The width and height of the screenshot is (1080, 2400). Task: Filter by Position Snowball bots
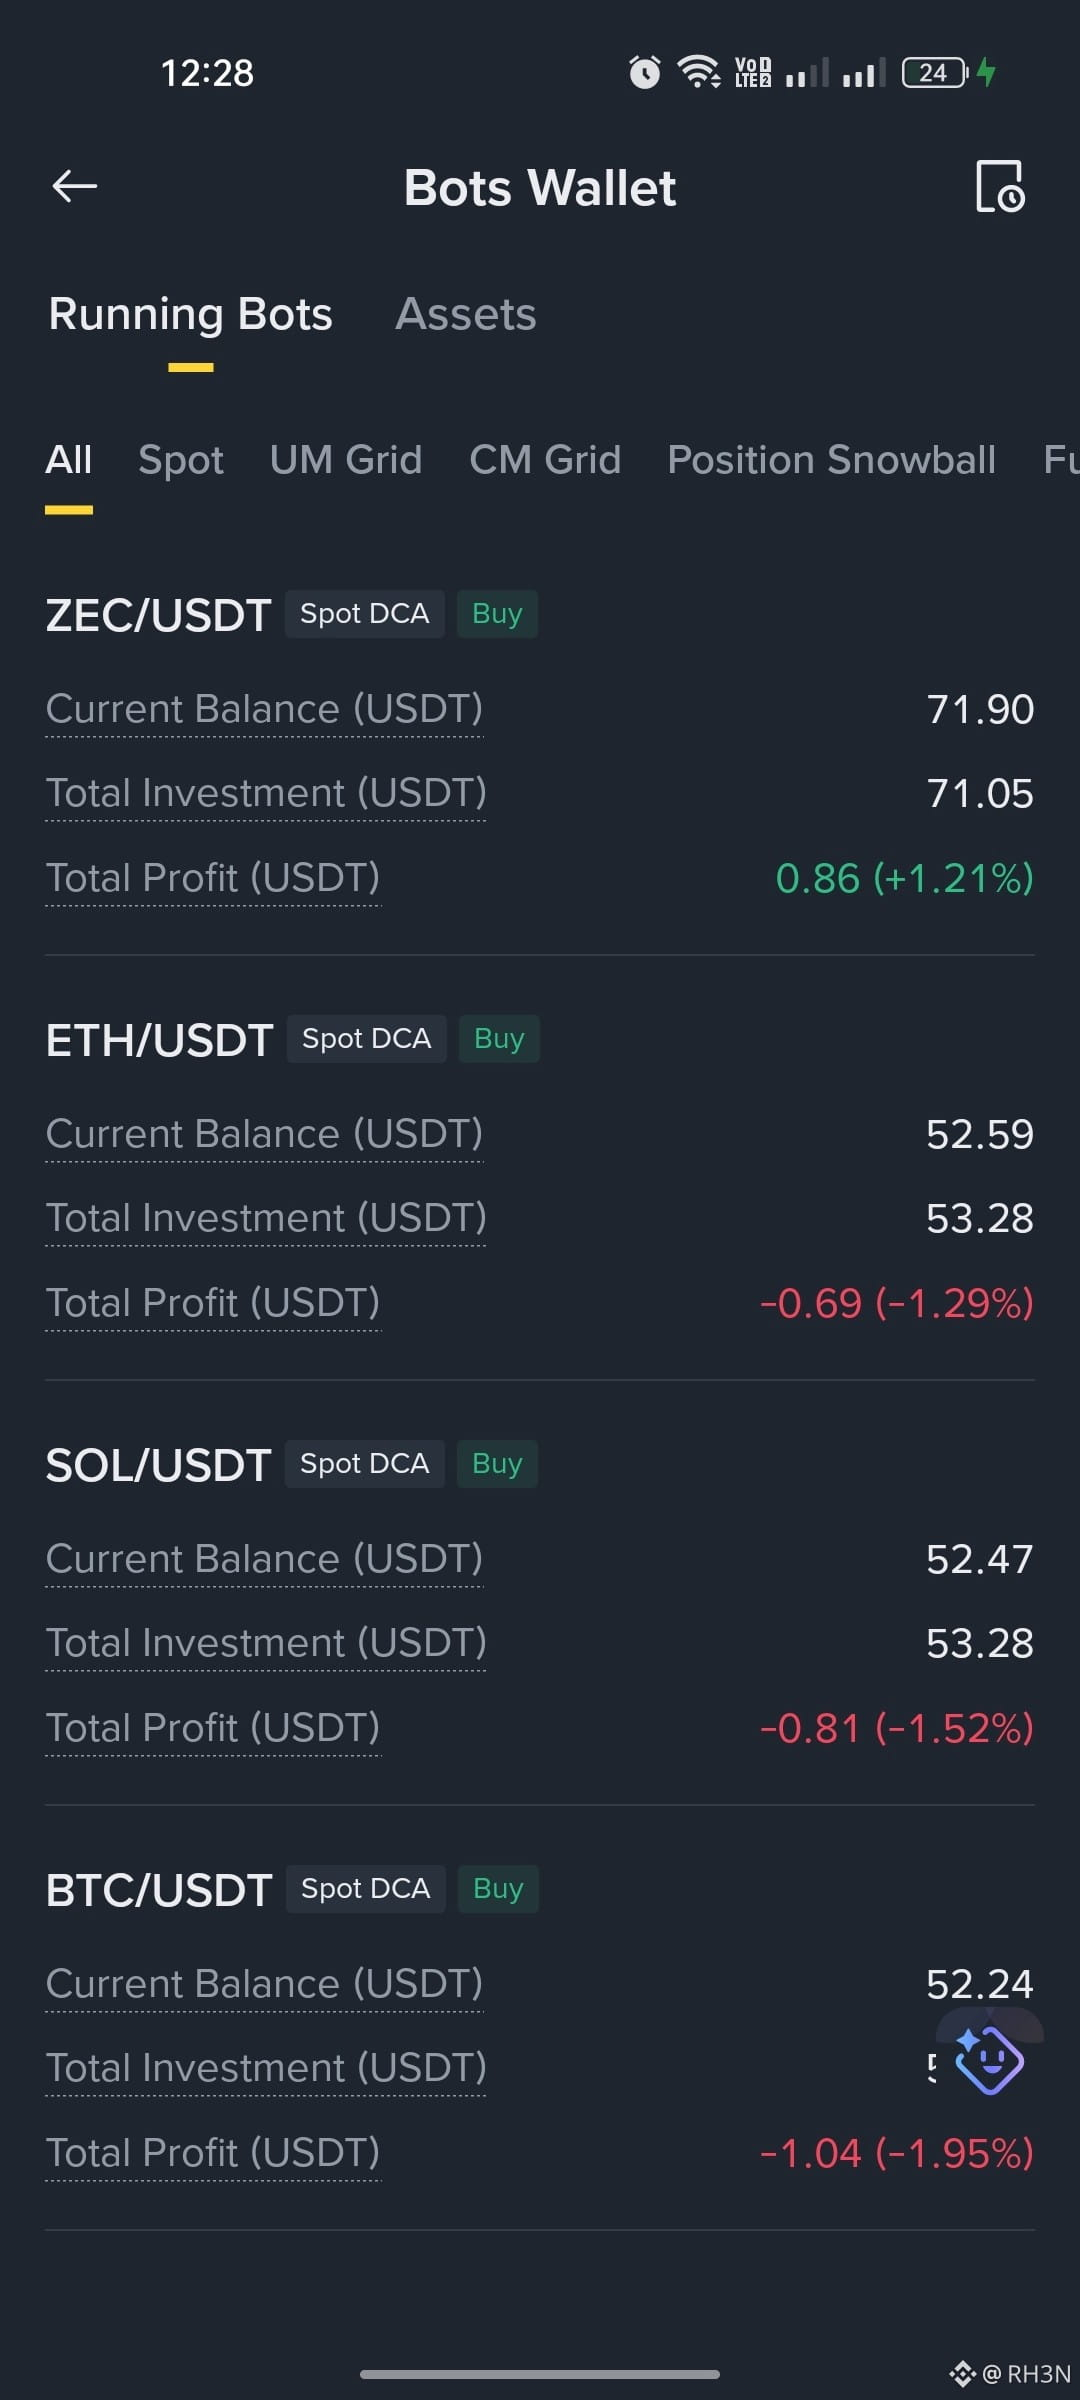[831, 460]
